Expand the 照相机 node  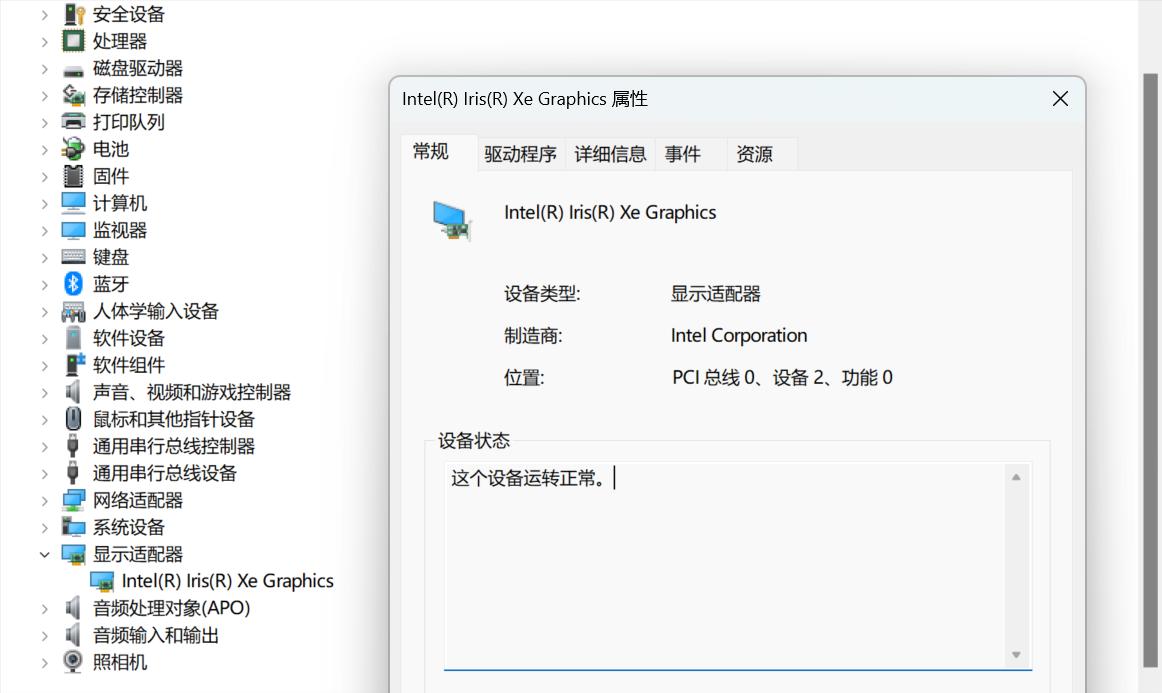pyautogui.click(x=44, y=663)
